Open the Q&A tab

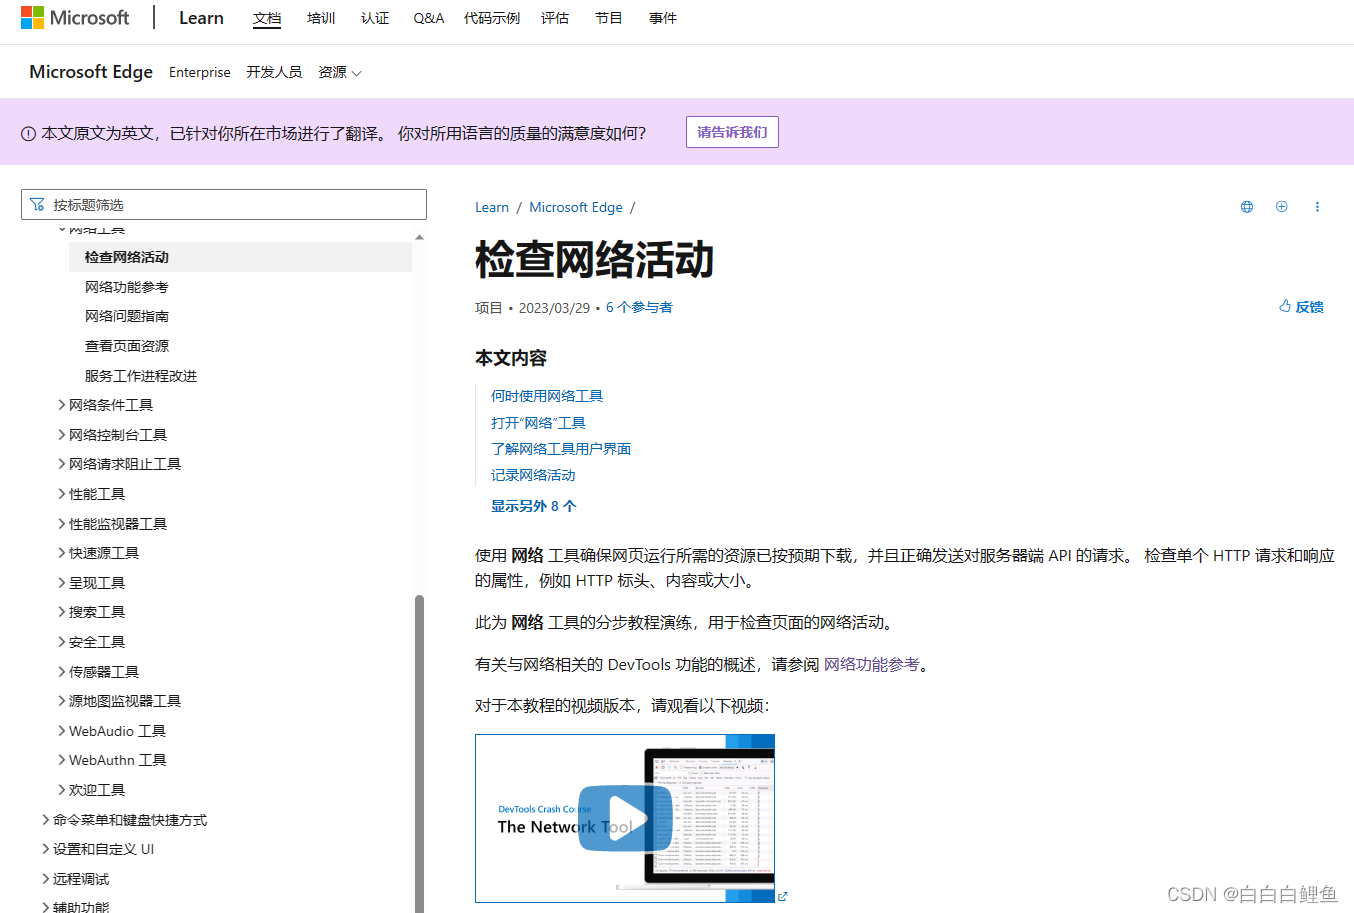tap(429, 18)
